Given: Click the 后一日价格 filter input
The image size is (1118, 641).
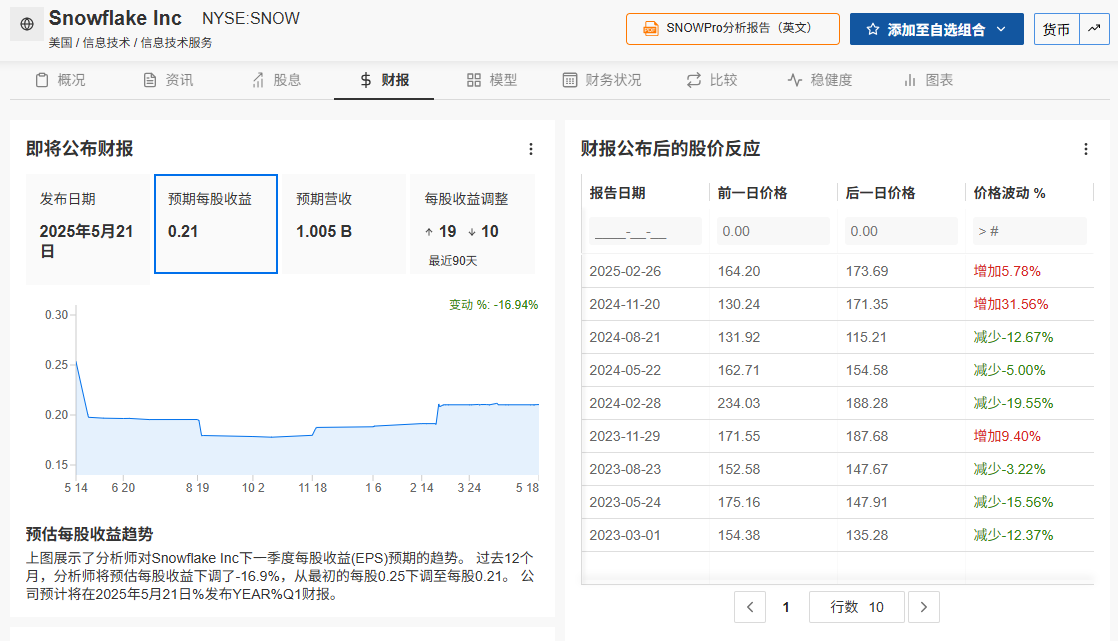Looking at the screenshot, I should [x=901, y=231].
